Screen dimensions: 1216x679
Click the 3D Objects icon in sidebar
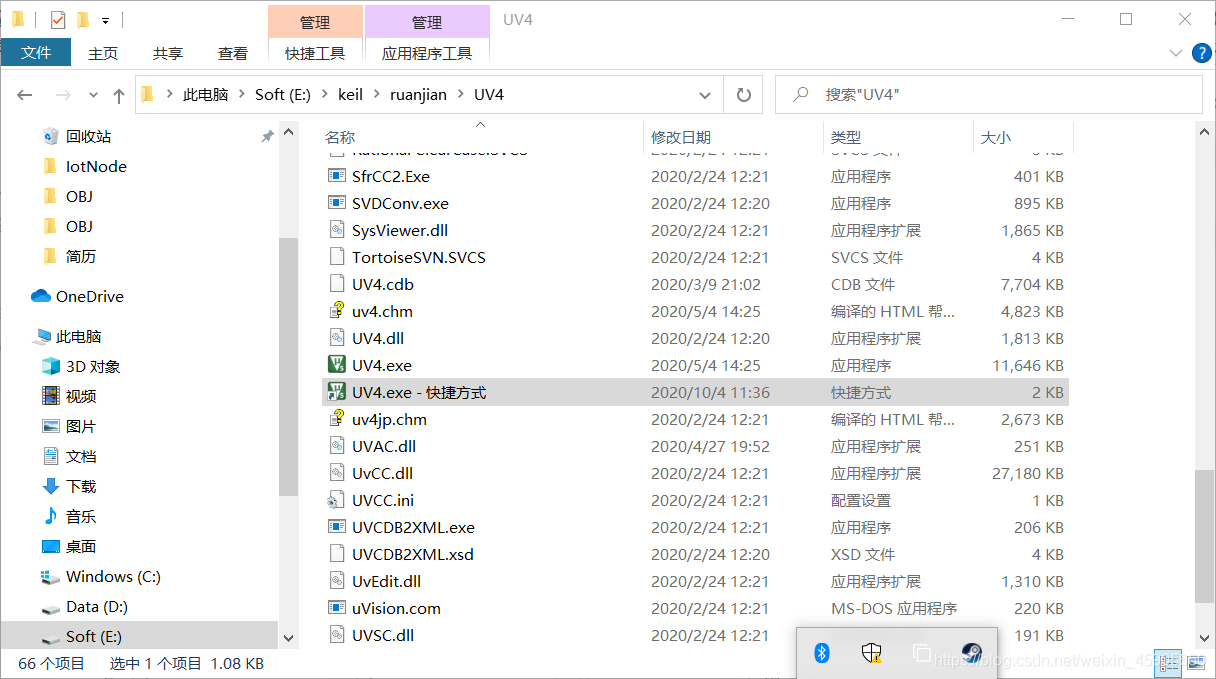click(x=51, y=366)
